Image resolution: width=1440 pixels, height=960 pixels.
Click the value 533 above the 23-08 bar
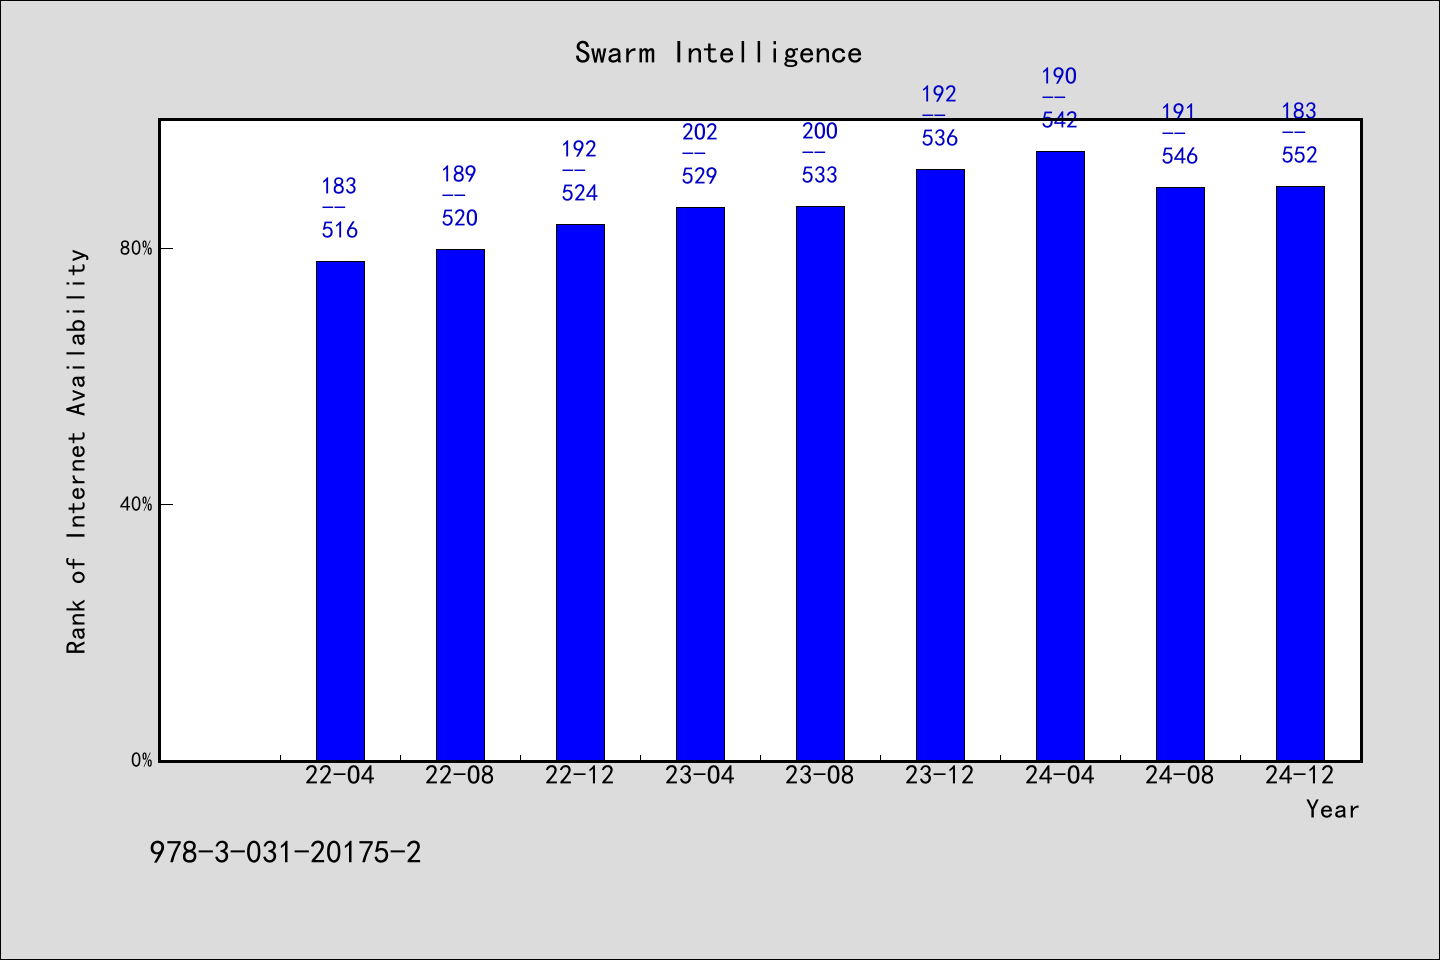(x=820, y=175)
